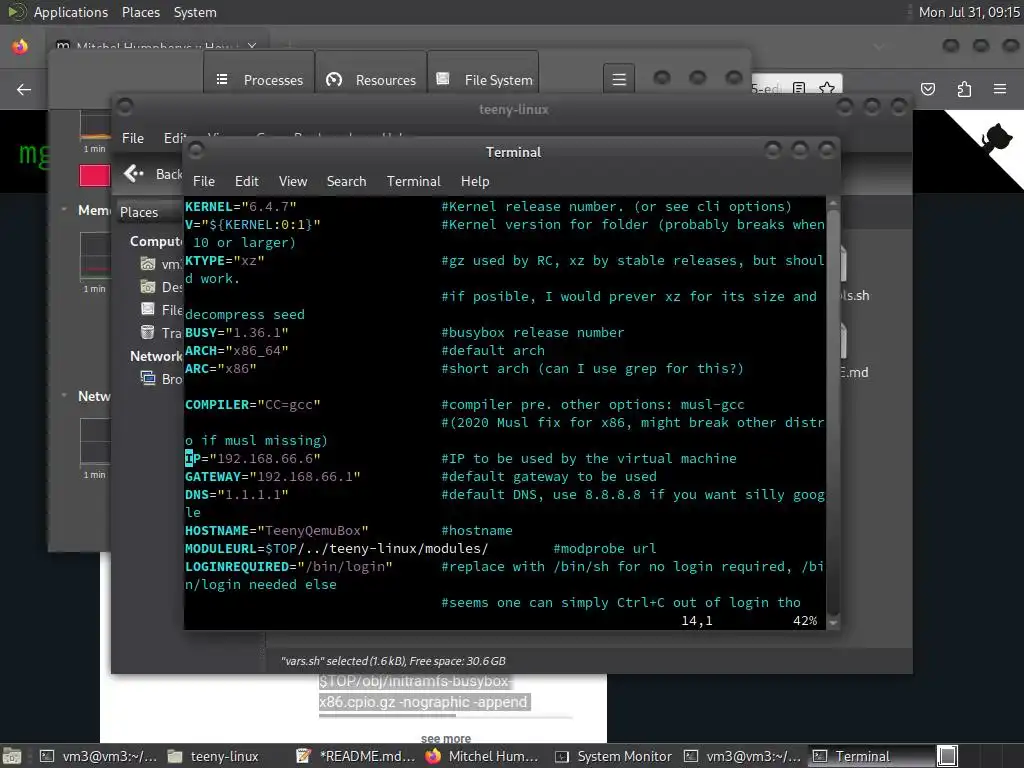1024x768 pixels.
Task: Open Places menu in top panel
Action: point(140,12)
